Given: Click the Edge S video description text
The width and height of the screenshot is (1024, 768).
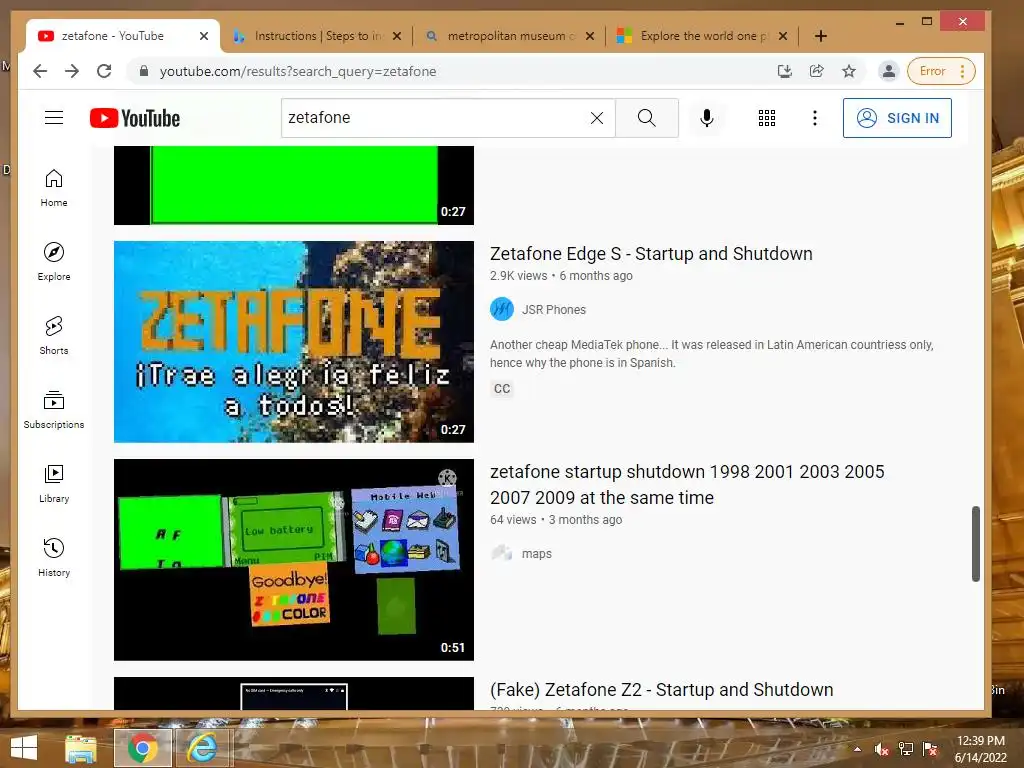Looking at the screenshot, I should point(712,353).
